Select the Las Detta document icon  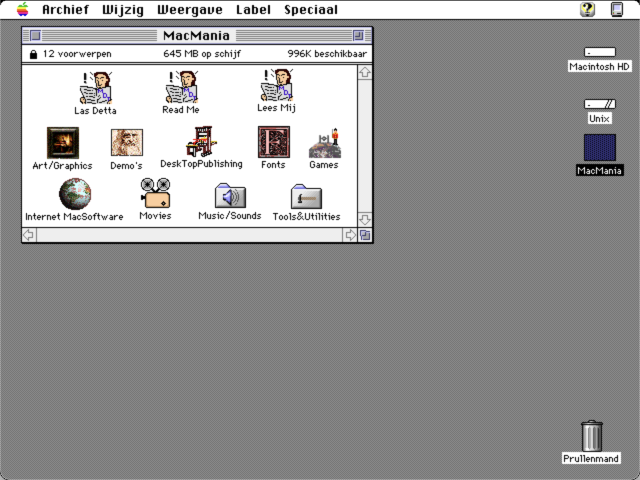pyautogui.click(x=96, y=88)
